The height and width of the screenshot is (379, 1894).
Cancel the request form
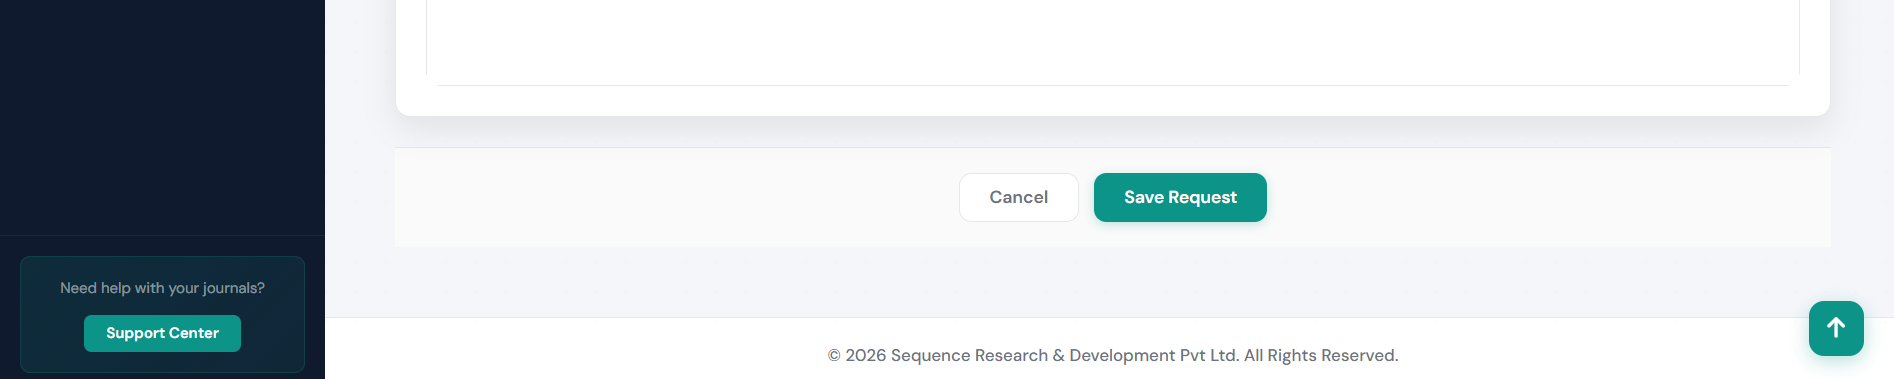tap(1018, 197)
